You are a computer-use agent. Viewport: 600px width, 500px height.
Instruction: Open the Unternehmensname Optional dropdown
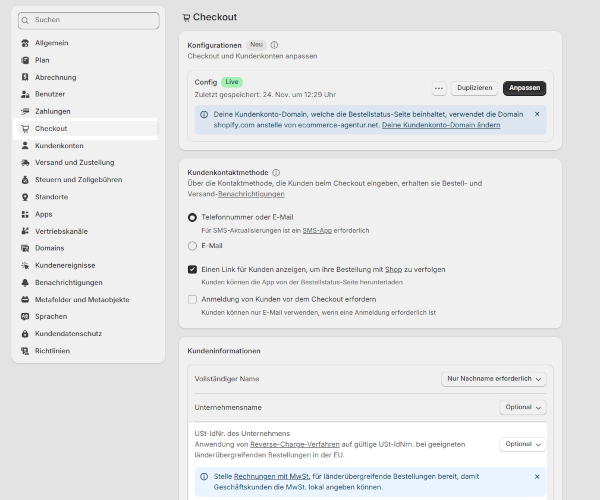pos(523,408)
